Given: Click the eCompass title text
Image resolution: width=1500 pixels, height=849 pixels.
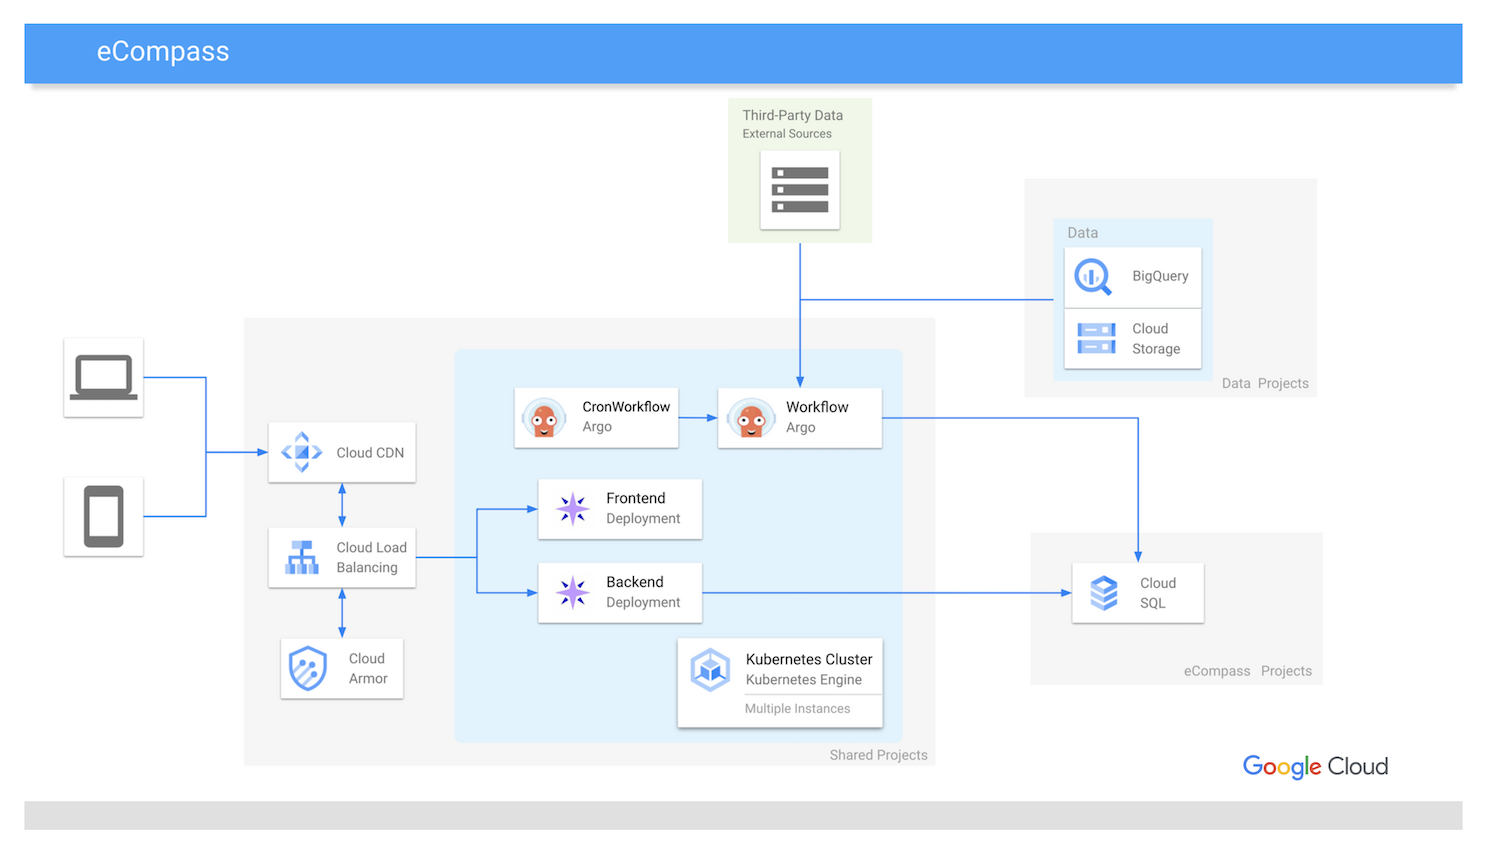Looking at the screenshot, I should [x=163, y=52].
